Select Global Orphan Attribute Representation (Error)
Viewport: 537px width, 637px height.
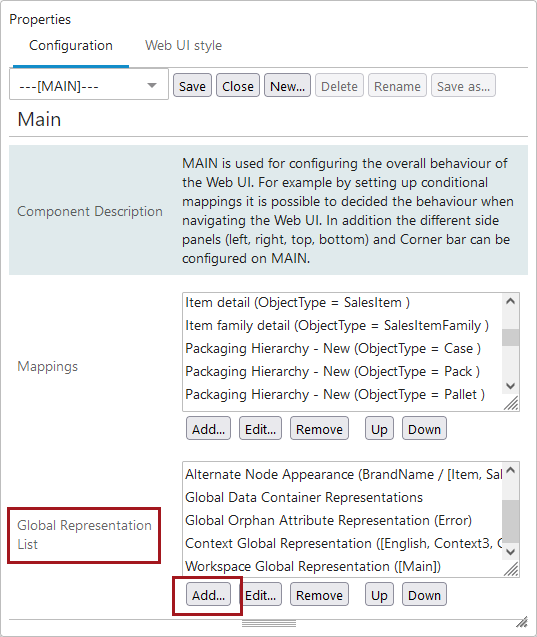click(x=328, y=520)
